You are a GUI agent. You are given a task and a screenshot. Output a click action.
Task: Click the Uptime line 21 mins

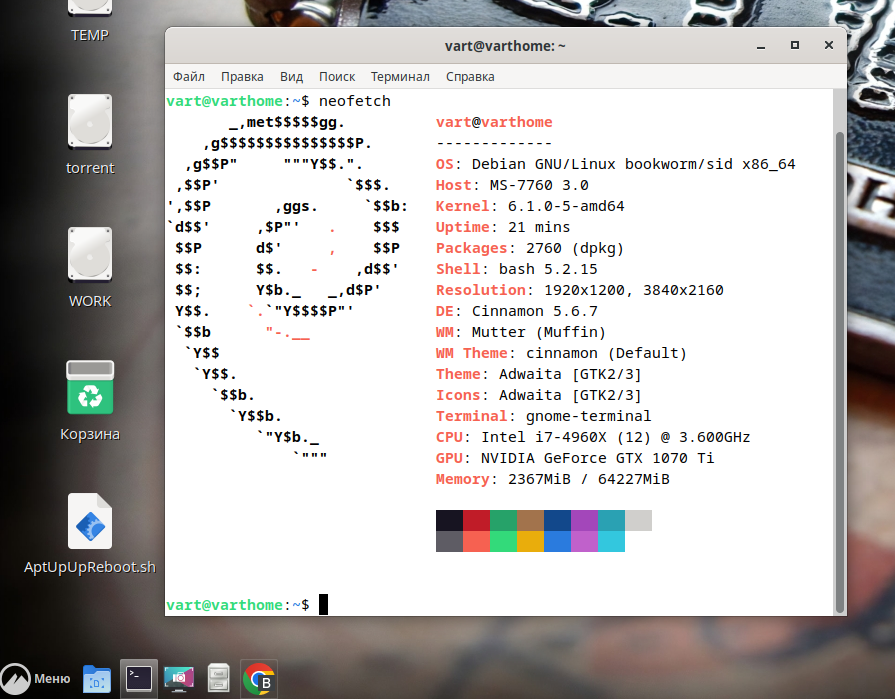click(x=503, y=227)
